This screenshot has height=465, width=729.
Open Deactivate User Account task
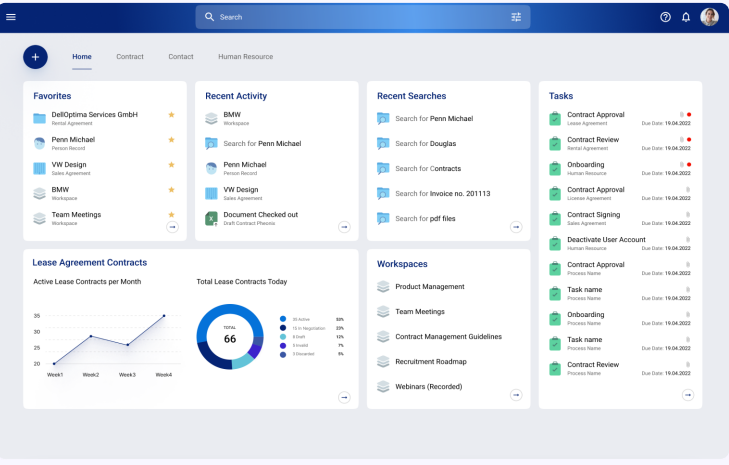[x=606, y=239]
